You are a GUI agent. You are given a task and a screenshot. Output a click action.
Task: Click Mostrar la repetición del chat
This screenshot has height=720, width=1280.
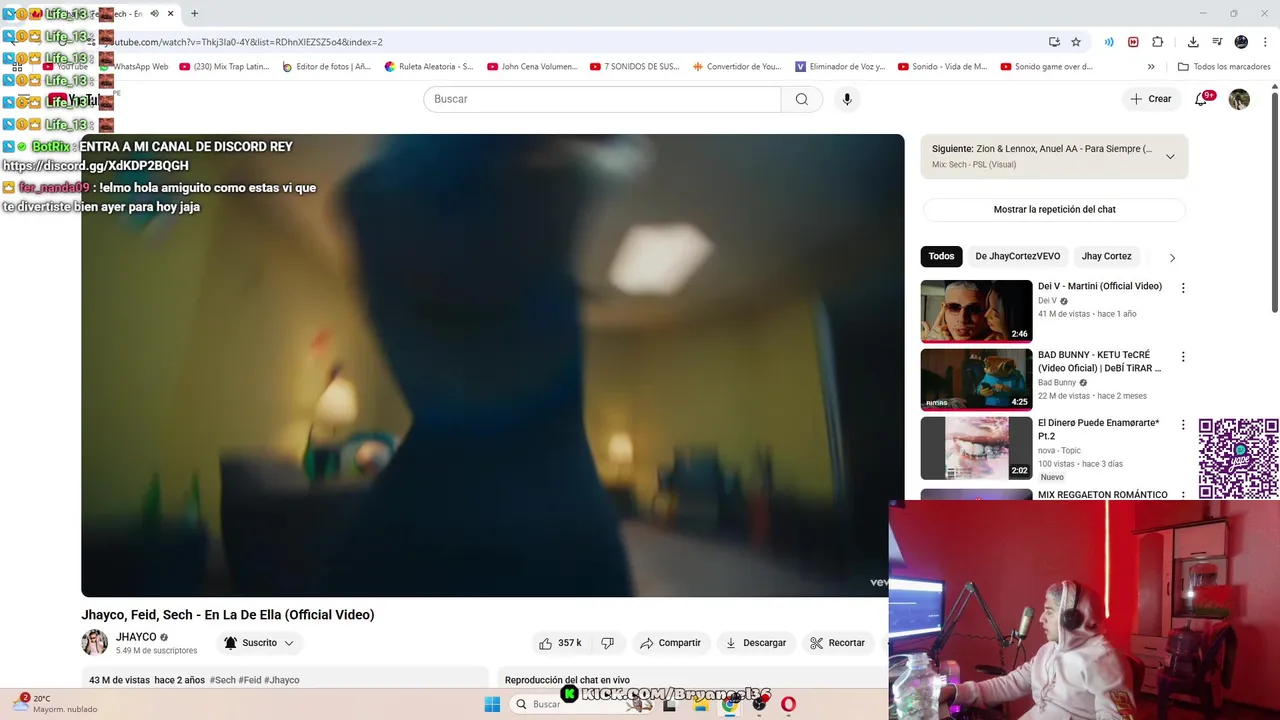coord(1054,209)
